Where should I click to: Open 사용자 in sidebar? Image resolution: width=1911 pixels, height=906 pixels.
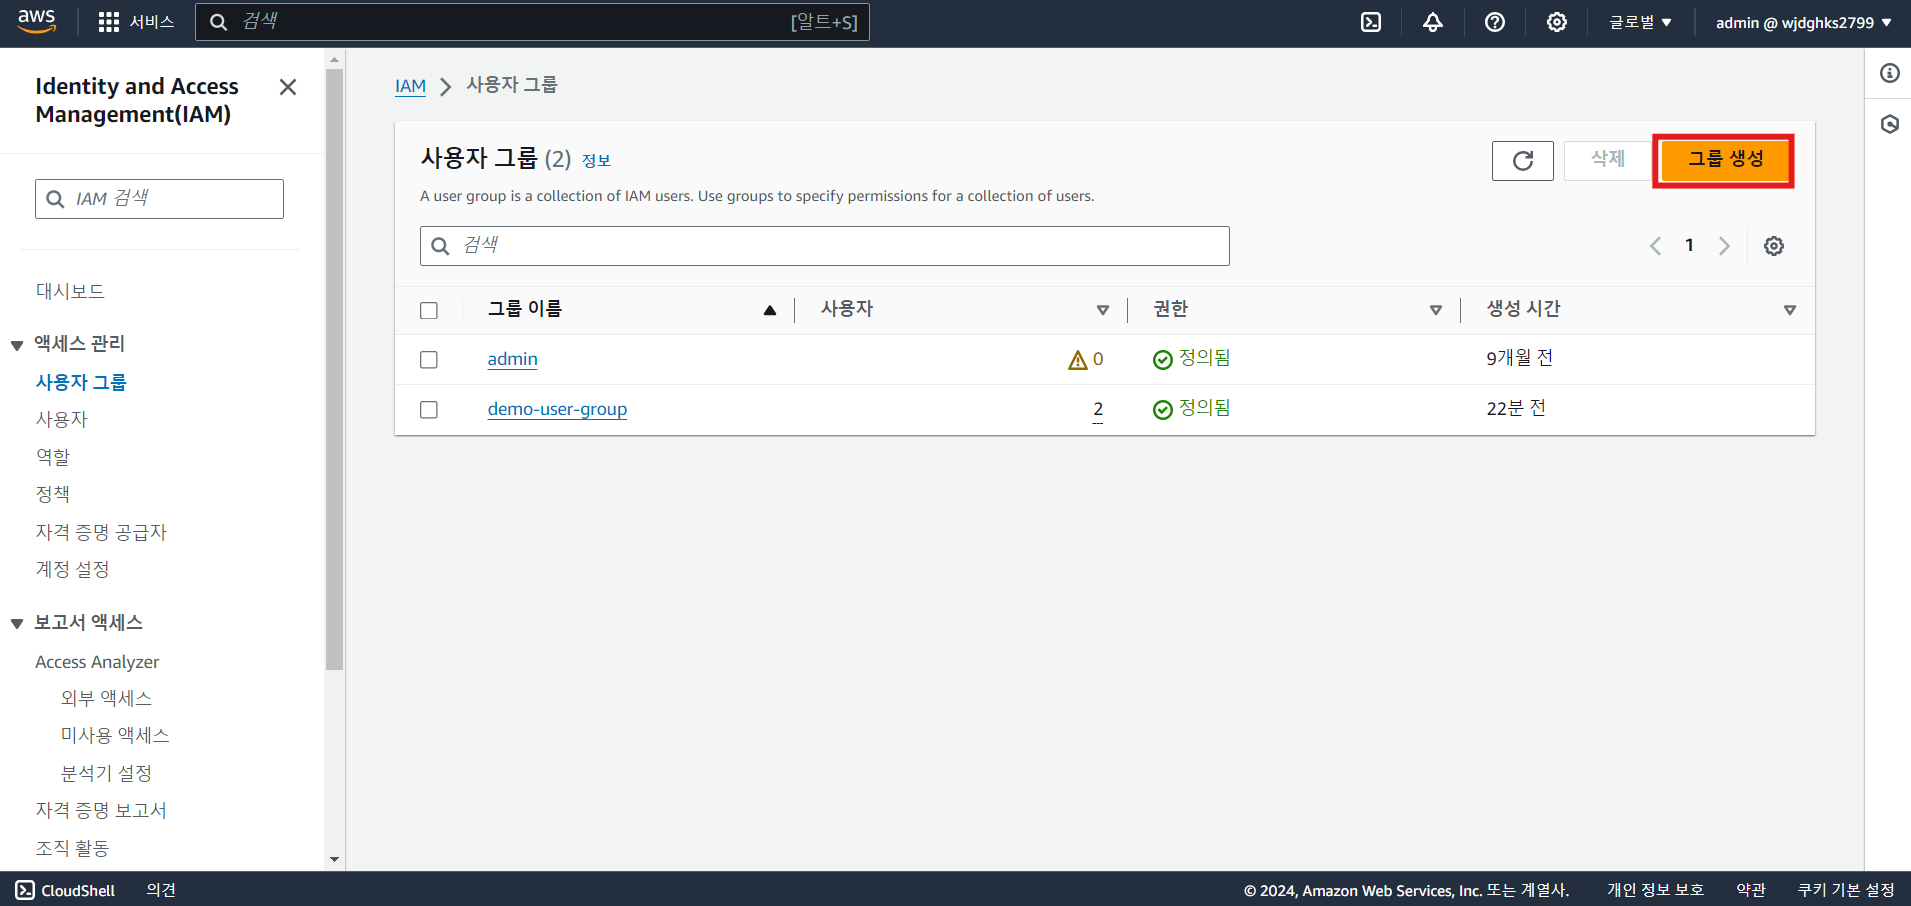(62, 419)
